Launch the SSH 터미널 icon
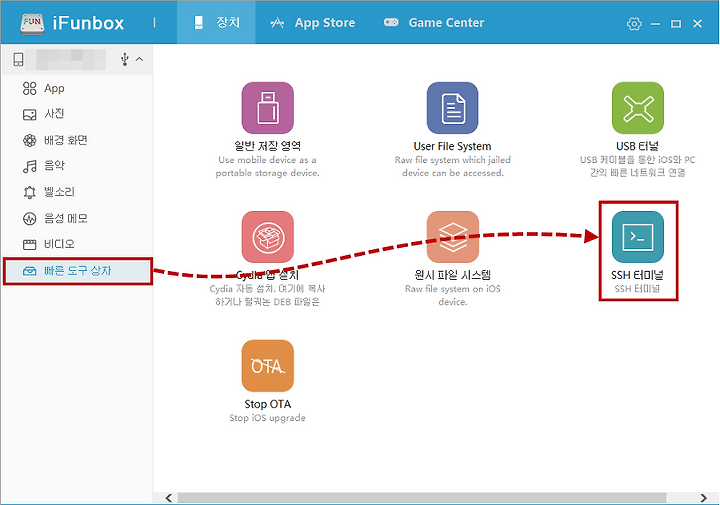Screen dimensions: 720x505 637,237
